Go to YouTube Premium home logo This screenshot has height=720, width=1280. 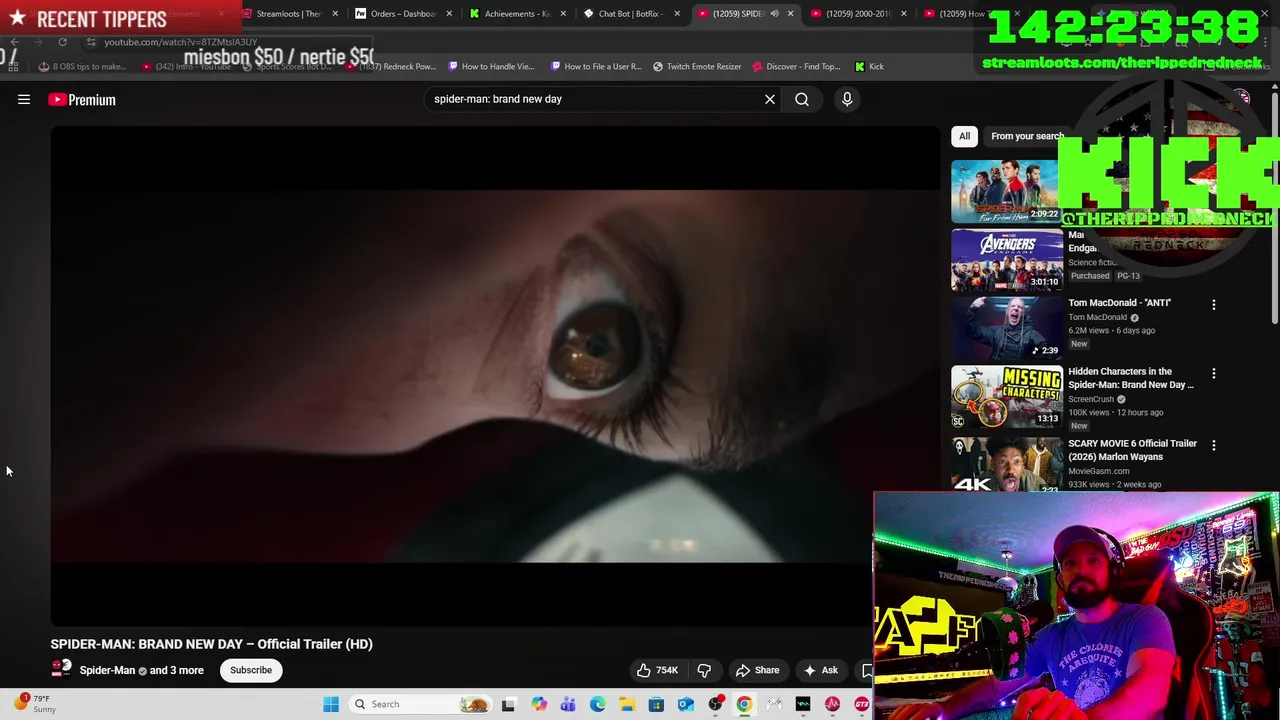82,99
